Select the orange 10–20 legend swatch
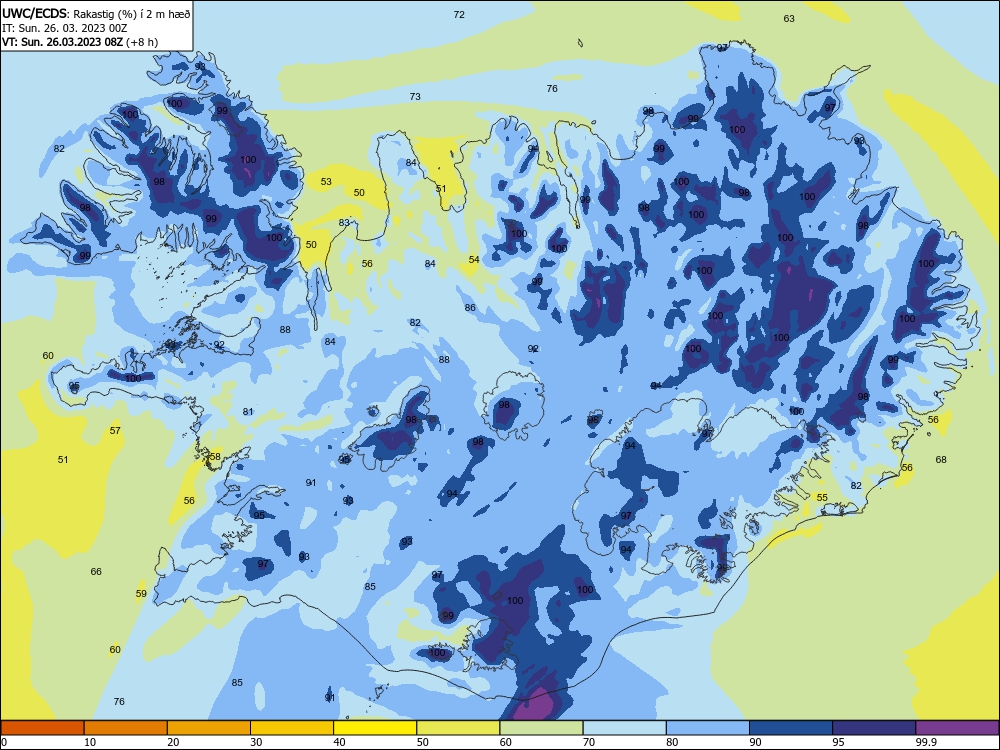 (126, 728)
